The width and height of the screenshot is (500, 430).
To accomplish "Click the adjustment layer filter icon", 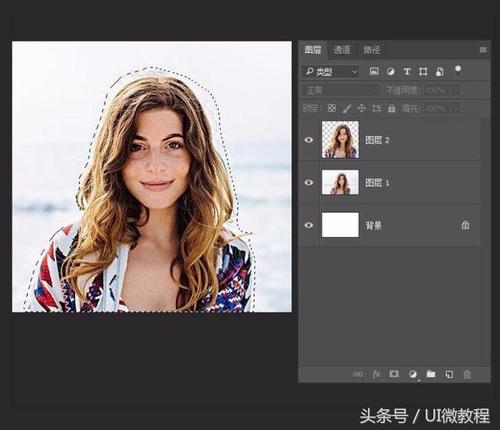I will coord(390,71).
